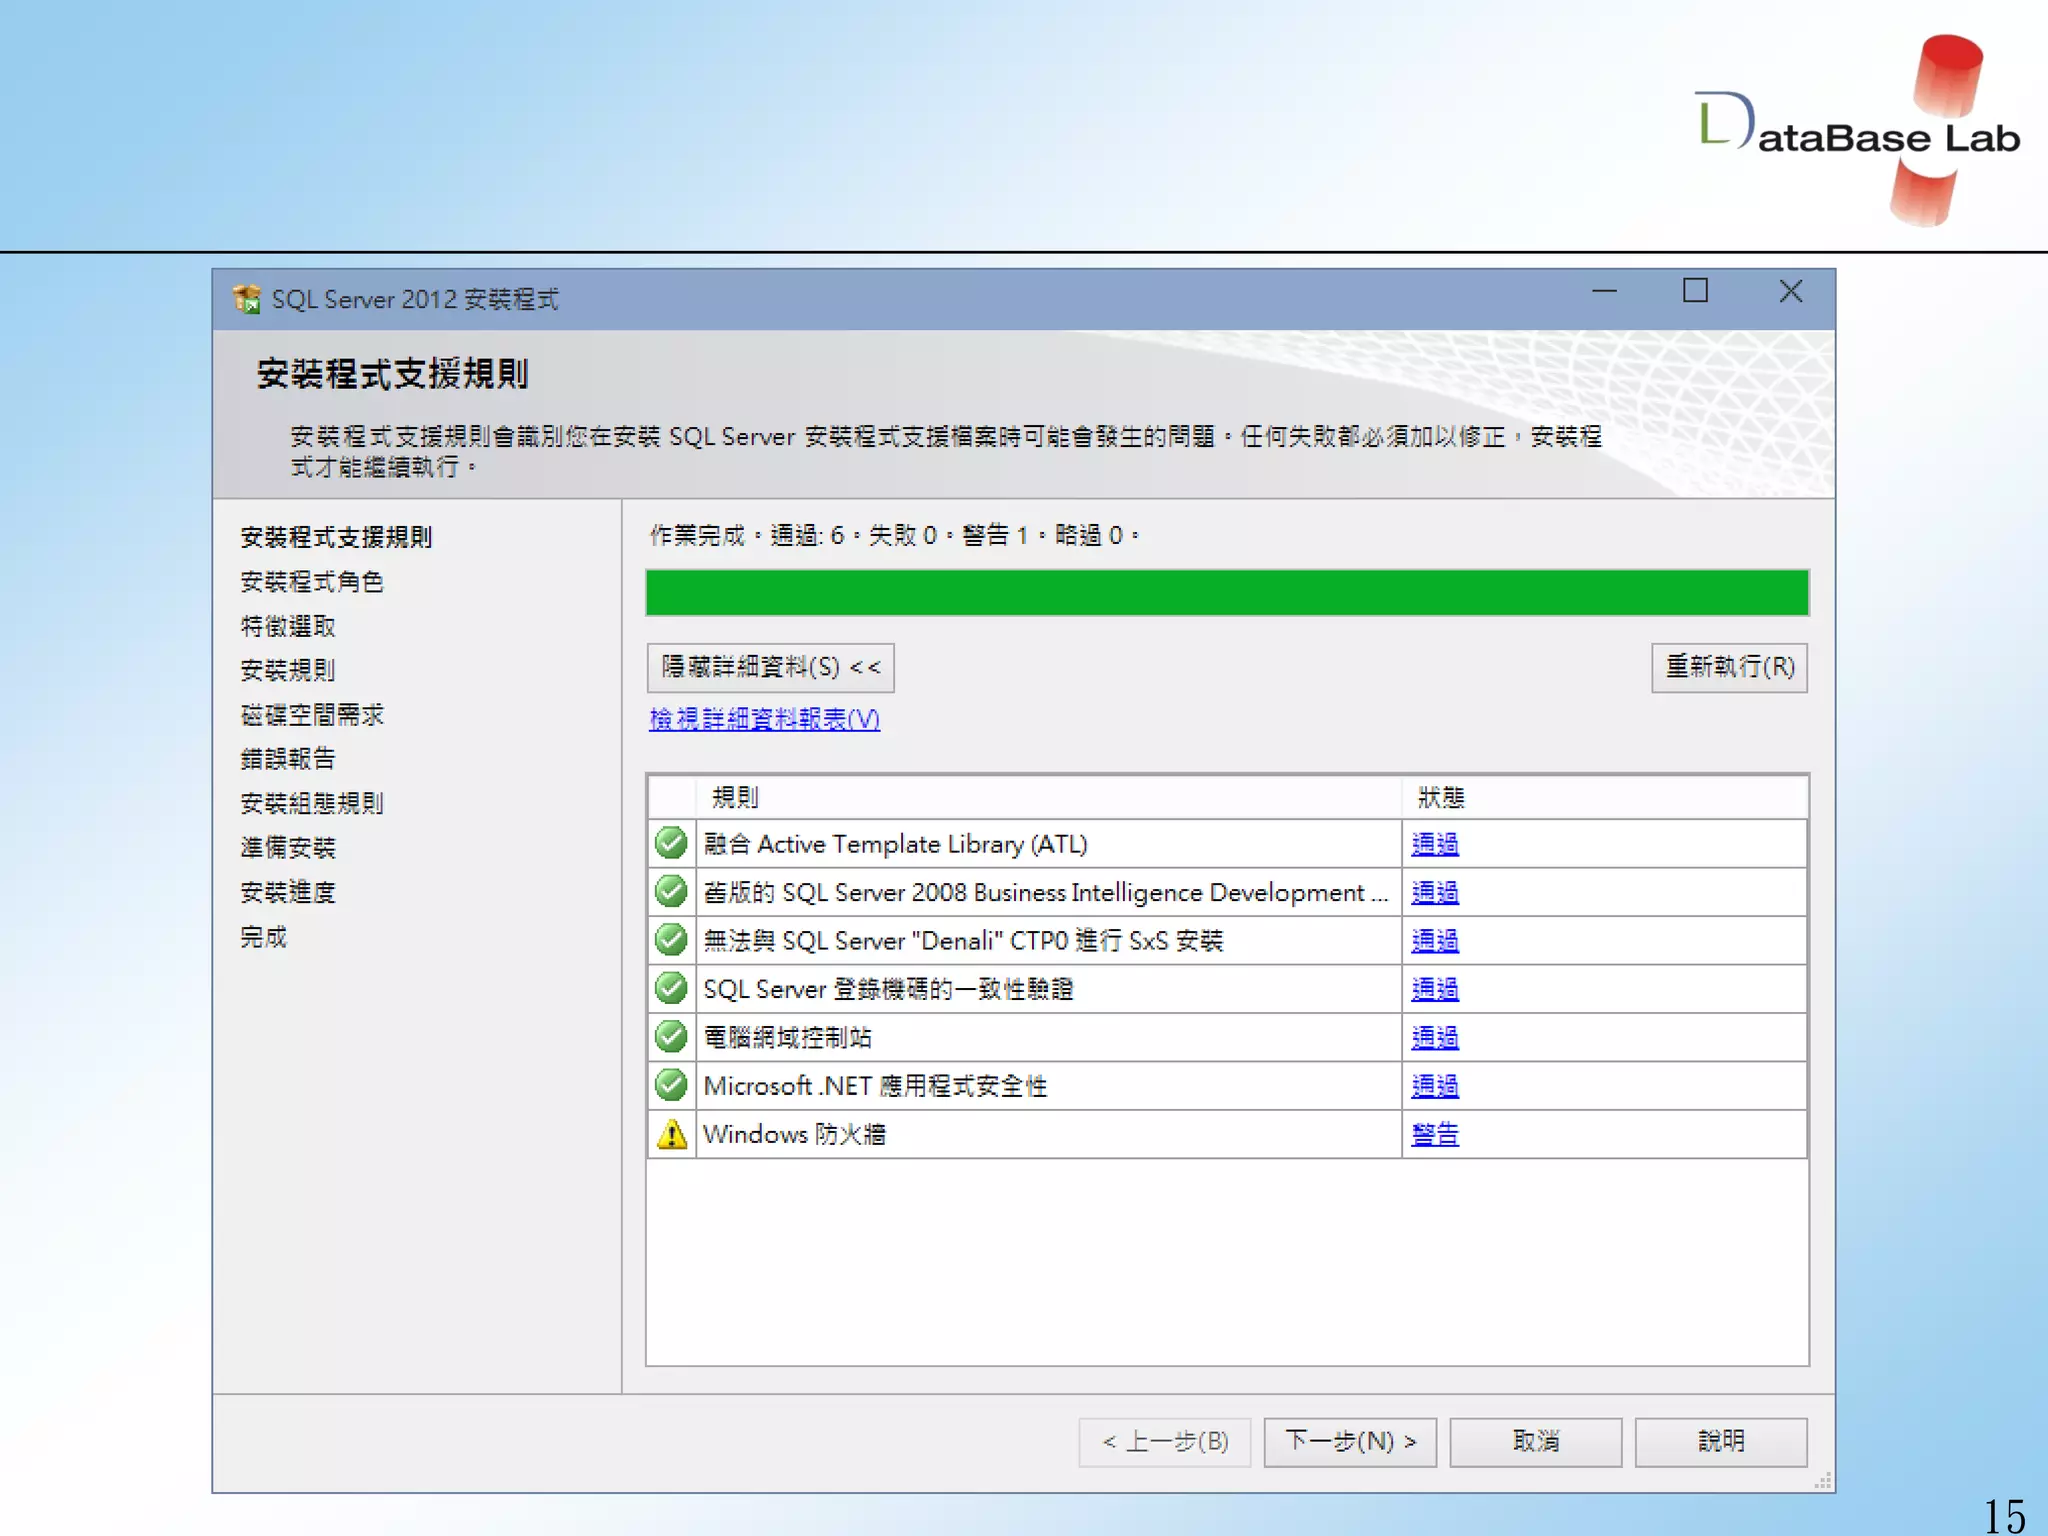Open 警告 link for Windows 防火牆
Viewport: 2048px width, 1536px height.
(1435, 1134)
